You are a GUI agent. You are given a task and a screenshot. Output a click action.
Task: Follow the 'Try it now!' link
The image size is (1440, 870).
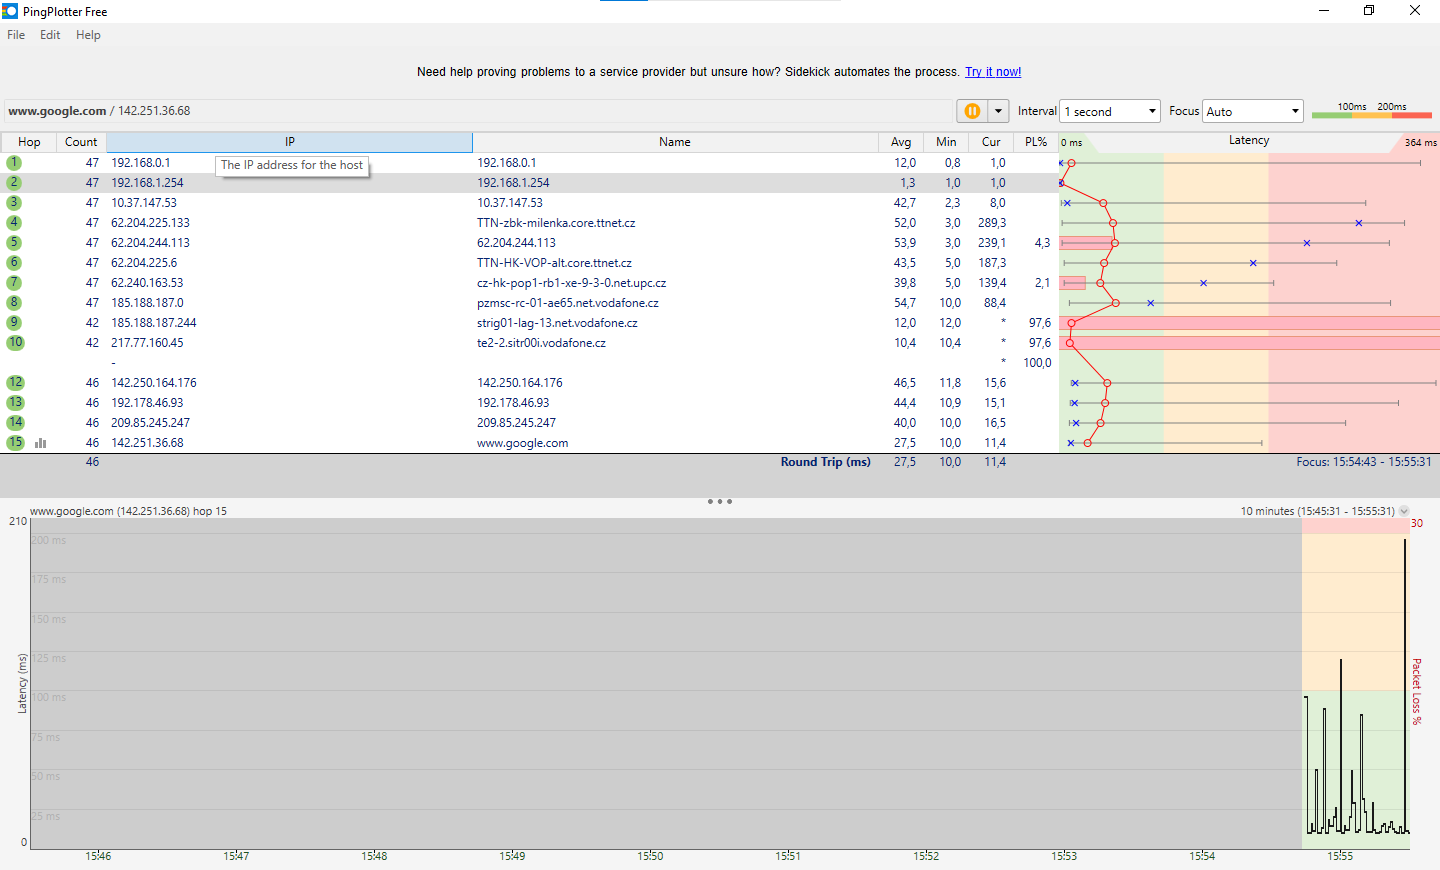tap(993, 72)
